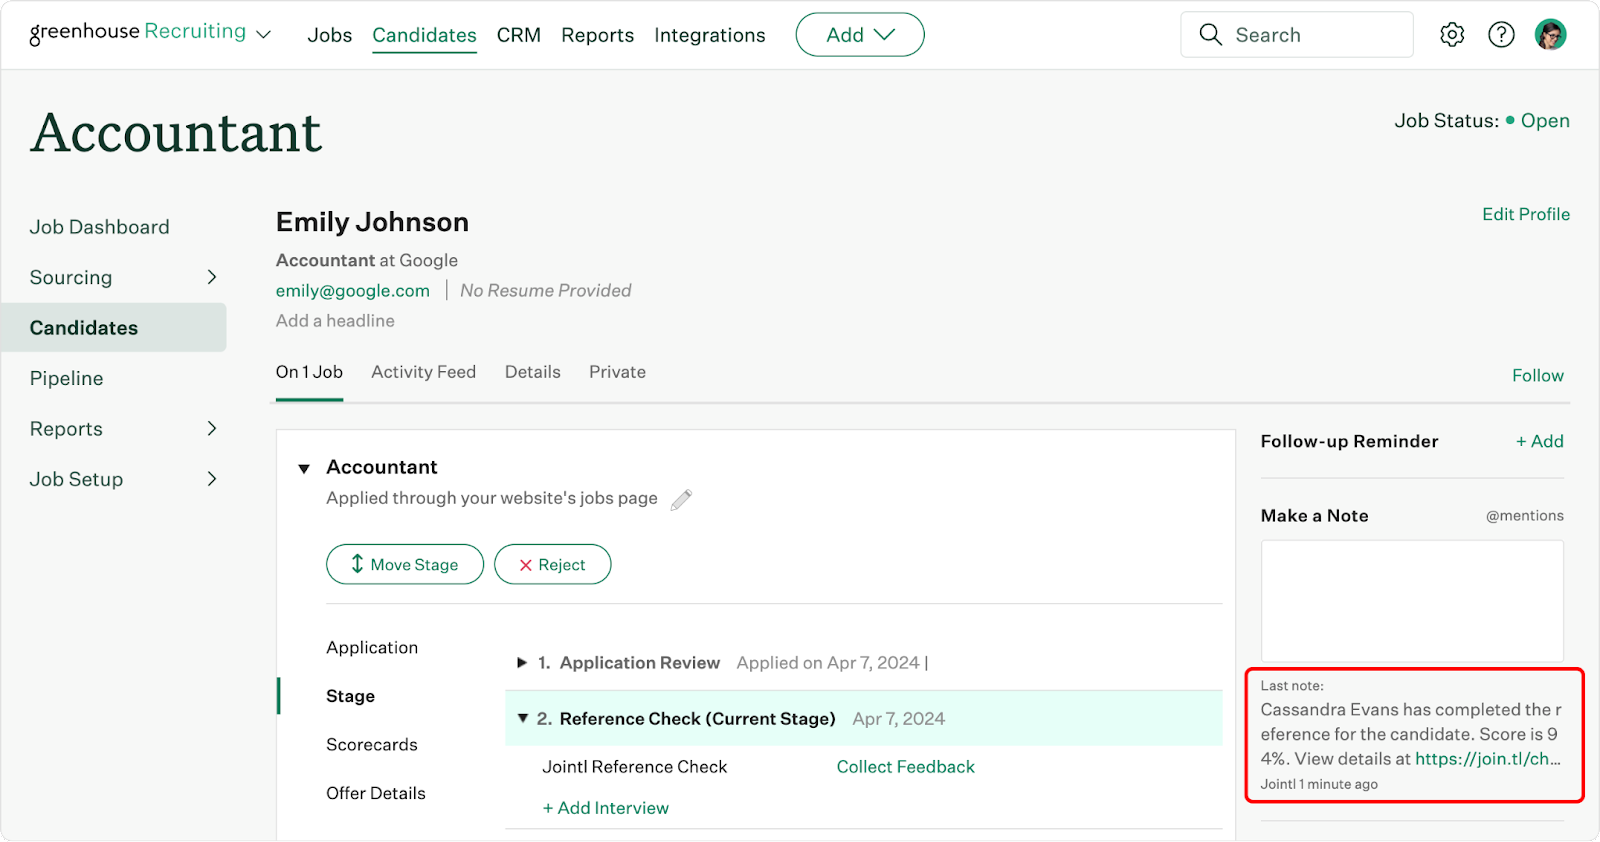Click the Jointl Reference Check interview name
This screenshot has width=1600, height=842.
[635, 767]
